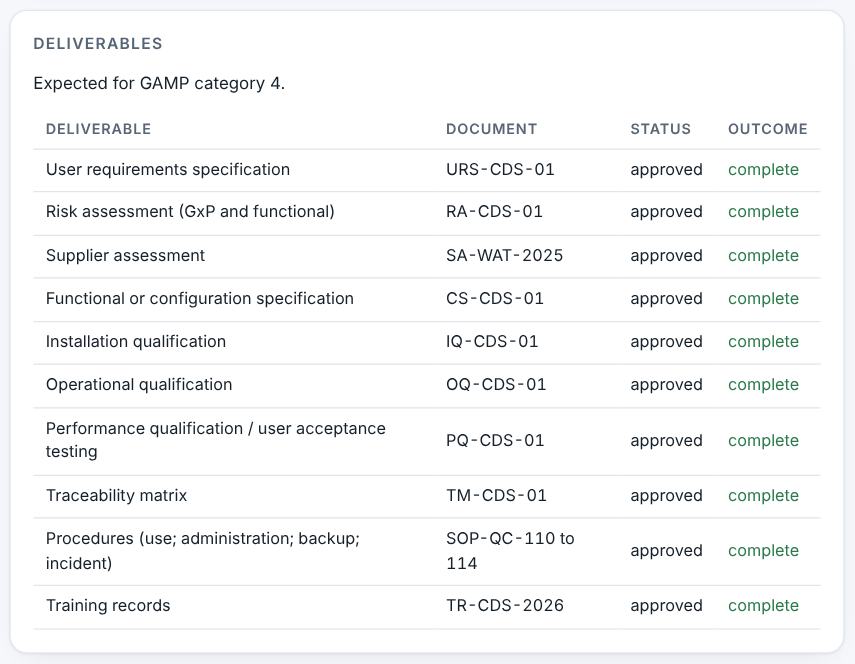Click 'approved' status in CS-CDS-01 row
Screen dimensions: 855x664
point(666,299)
